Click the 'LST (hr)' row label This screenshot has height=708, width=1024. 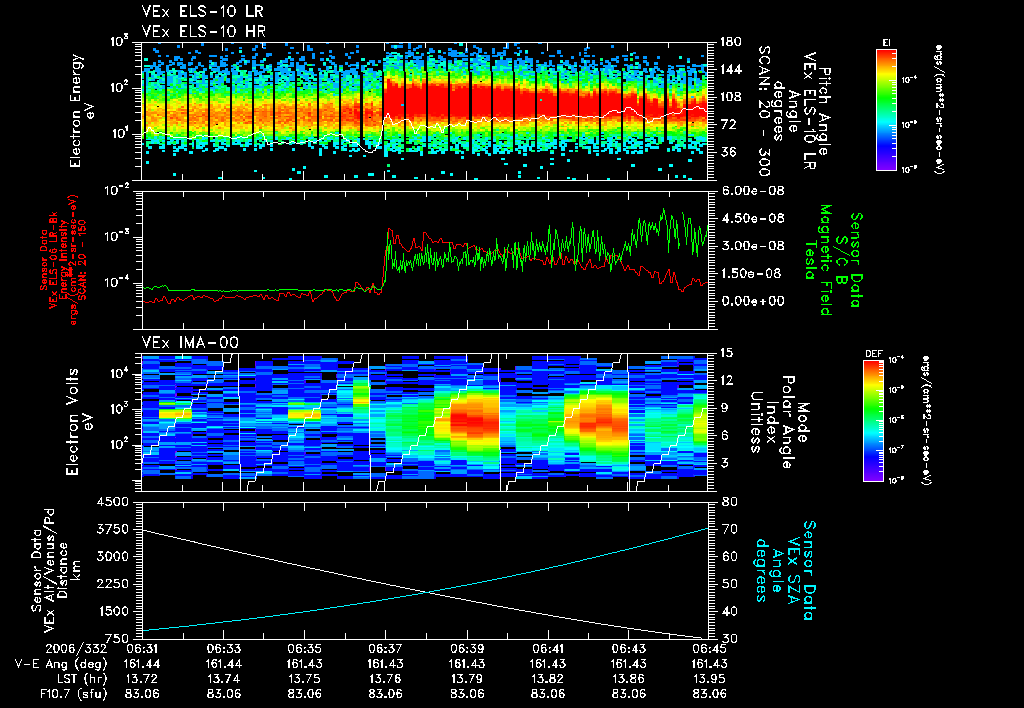(x=82, y=679)
